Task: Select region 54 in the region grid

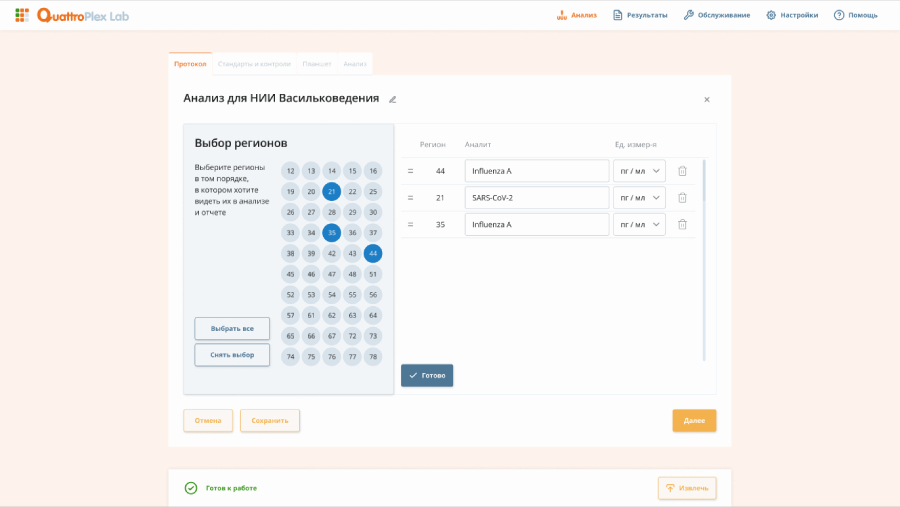Action: 332,295
